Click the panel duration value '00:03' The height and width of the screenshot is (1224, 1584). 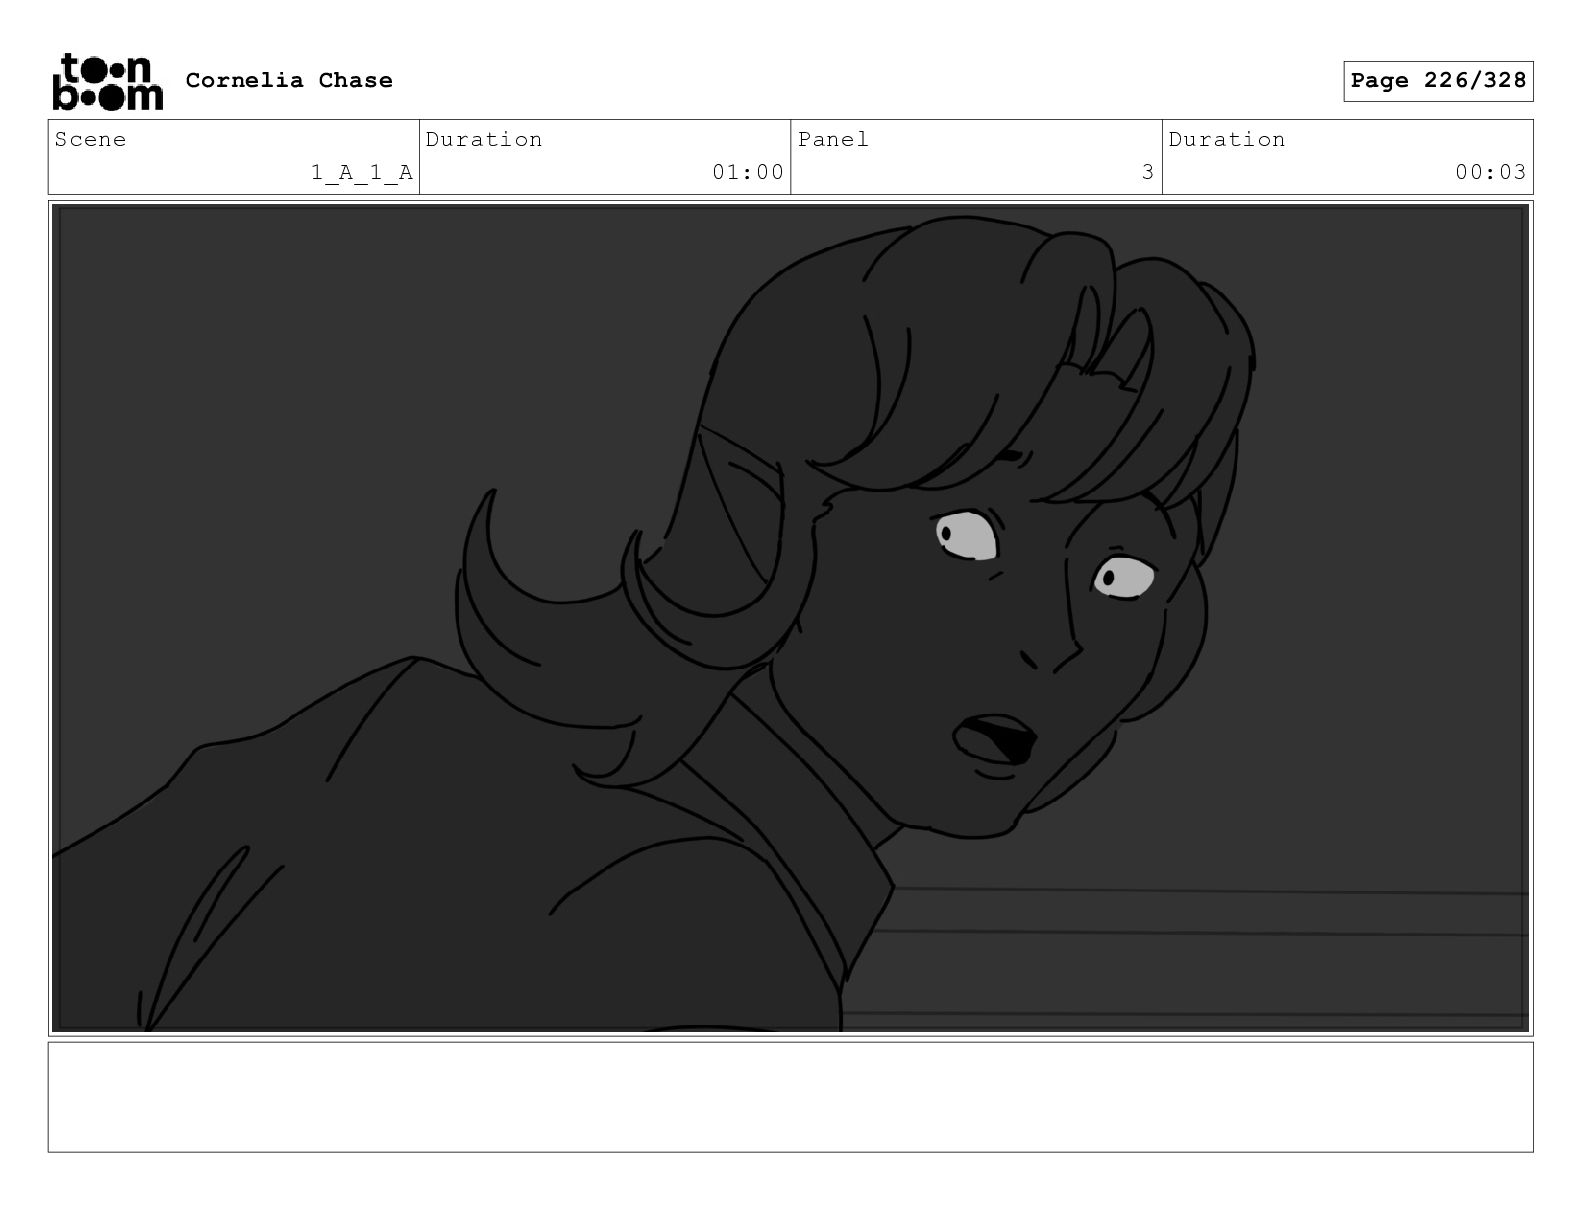point(1491,172)
